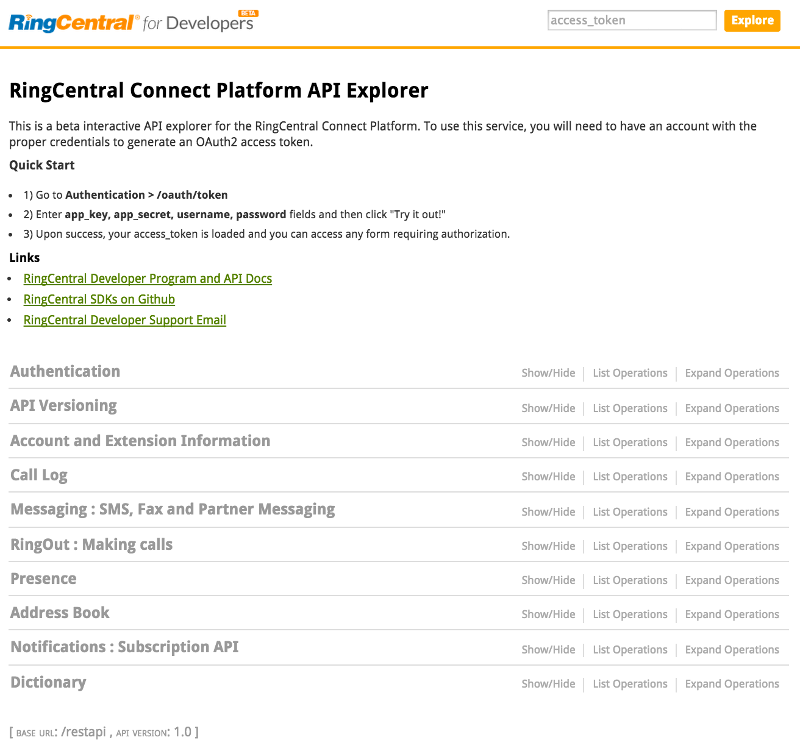Click step 3 text about access_token loaded
The image size is (800, 750).
click(266, 234)
